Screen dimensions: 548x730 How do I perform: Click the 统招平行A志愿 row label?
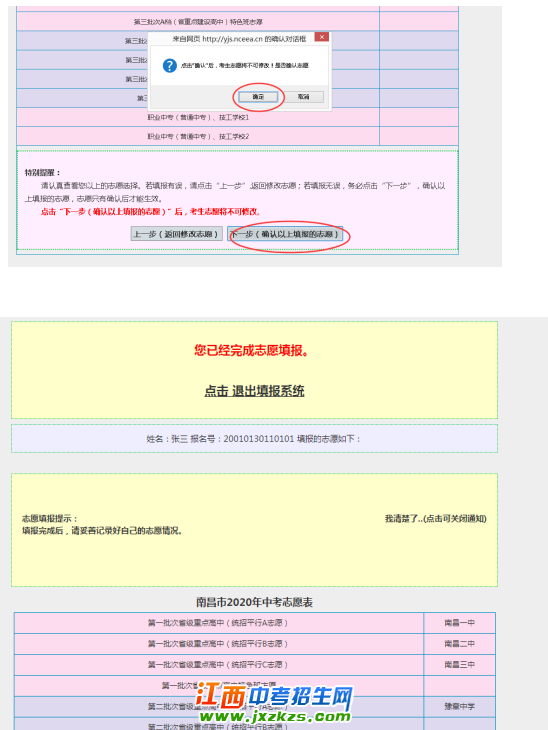pos(218,623)
